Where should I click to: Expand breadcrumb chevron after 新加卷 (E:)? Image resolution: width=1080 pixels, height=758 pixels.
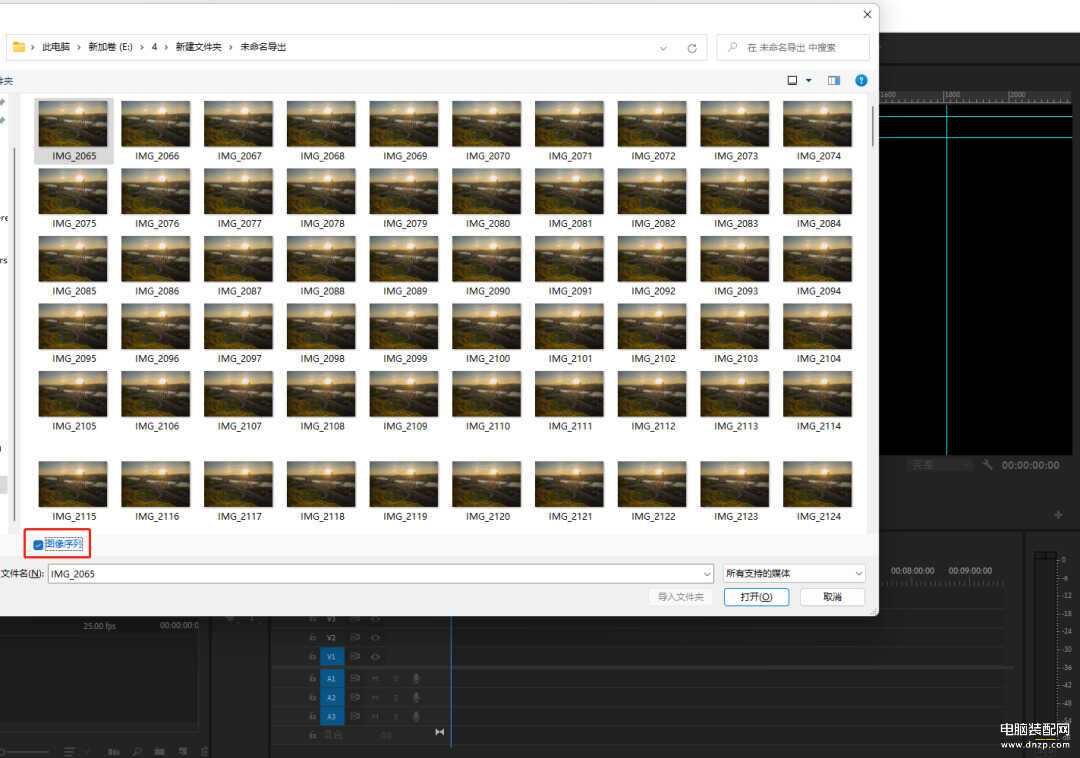(x=142, y=47)
